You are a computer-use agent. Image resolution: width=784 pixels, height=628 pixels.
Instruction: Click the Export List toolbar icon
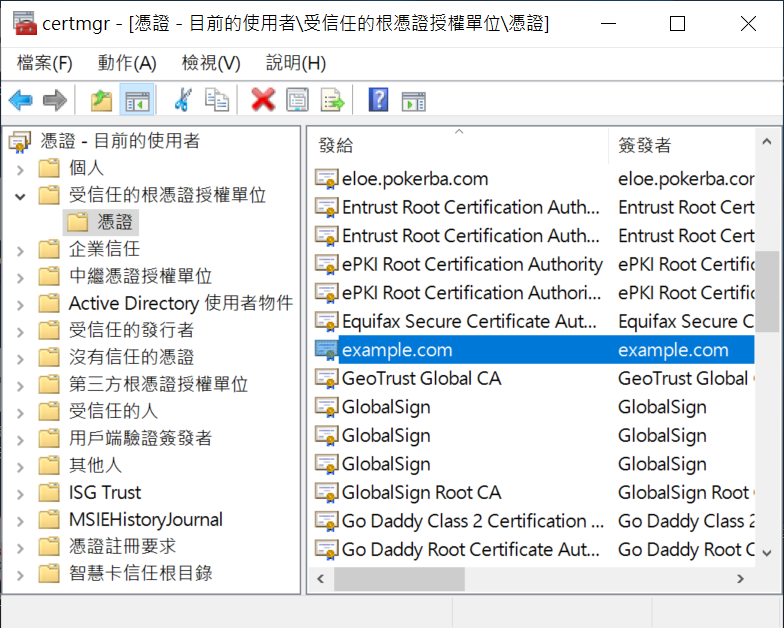pos(332,100)
